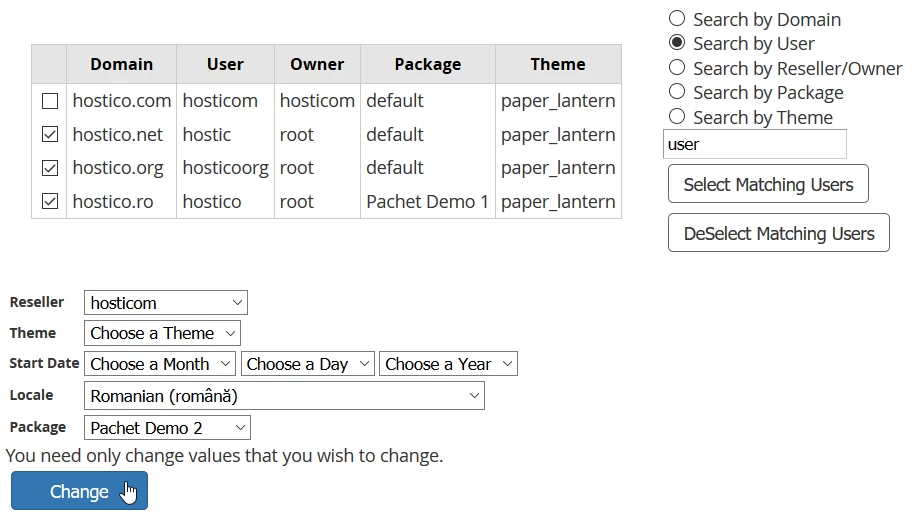This screenshot has height=513, width=917.
Task: Expand the Choose a Year dropdown
Action: [x=448, y=364]
